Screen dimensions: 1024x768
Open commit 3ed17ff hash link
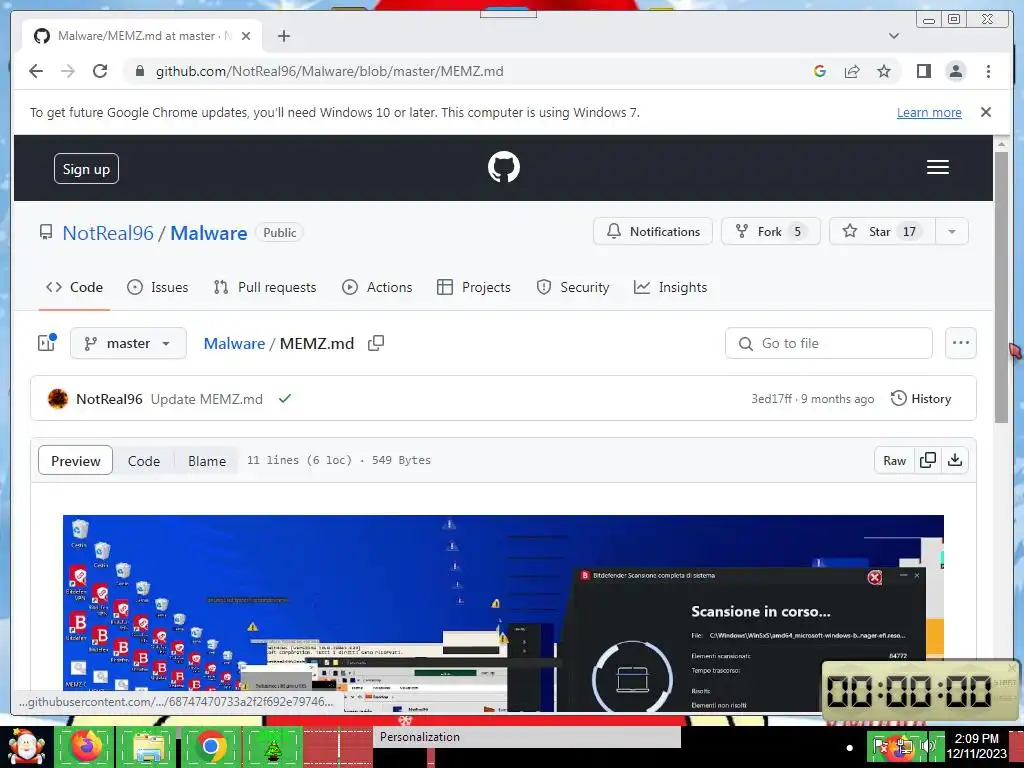tap(771, 399)
